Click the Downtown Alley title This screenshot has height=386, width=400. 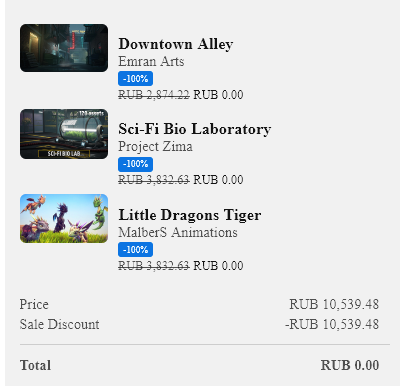[x=176, y=44]
